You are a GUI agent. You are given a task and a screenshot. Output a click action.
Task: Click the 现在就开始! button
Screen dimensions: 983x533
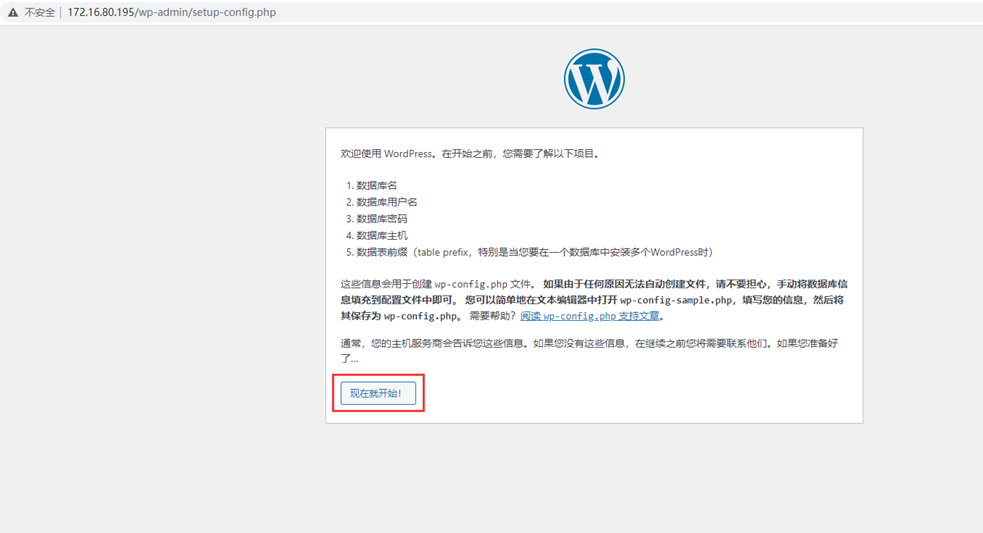pos(378,393)
